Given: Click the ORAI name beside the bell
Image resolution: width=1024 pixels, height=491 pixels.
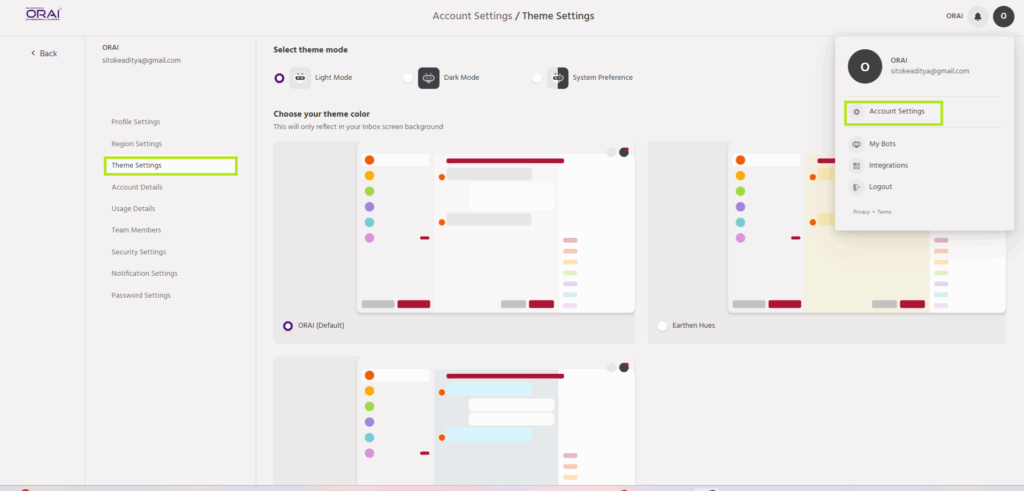Looking at the screenshot, I should tap(954, 16).
